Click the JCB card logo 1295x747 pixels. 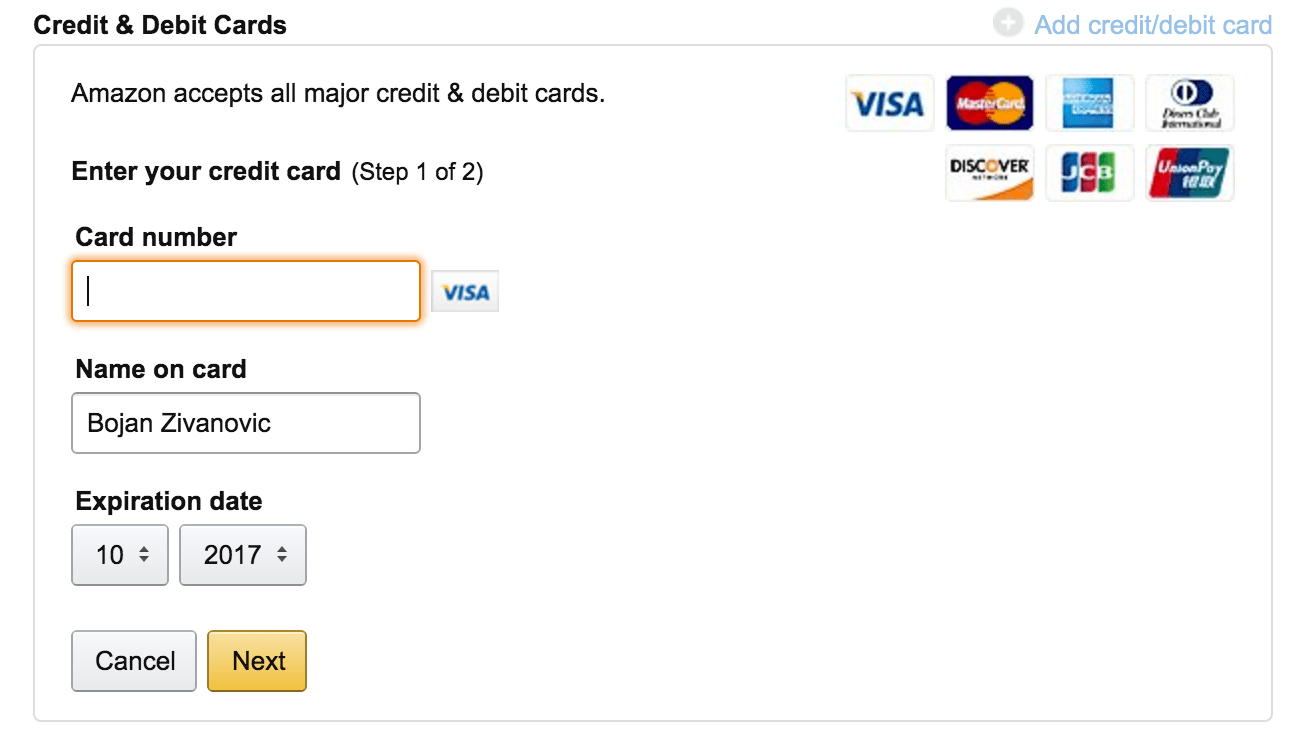[1089, 172]
